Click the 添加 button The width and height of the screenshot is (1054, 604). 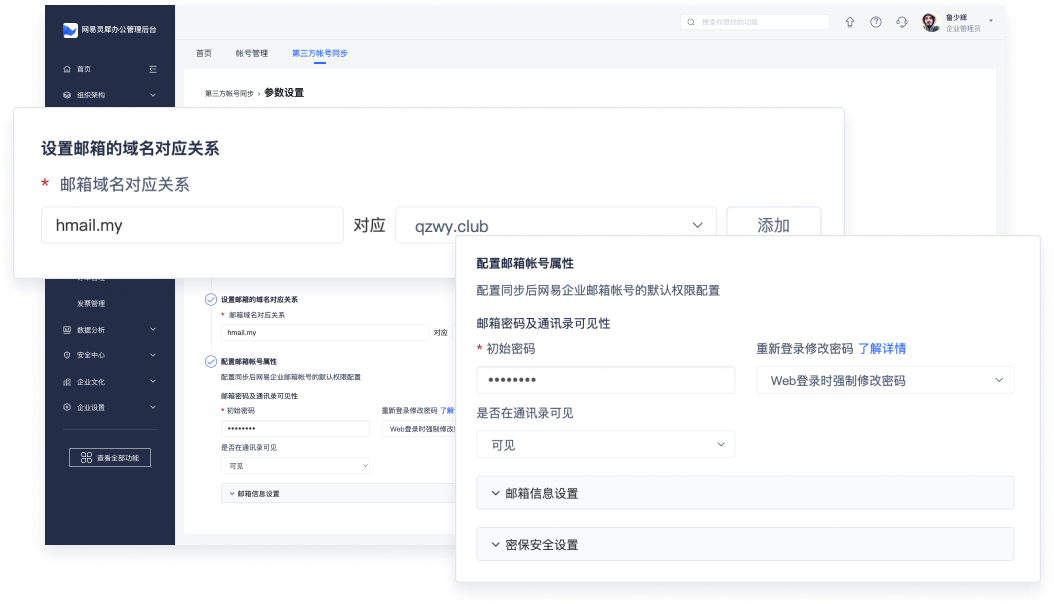773,226
